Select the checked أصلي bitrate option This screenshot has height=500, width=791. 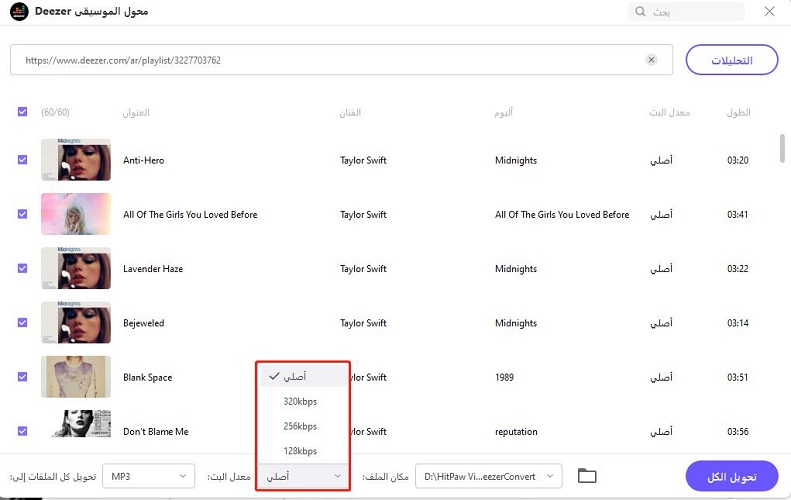tap(303, 376)
